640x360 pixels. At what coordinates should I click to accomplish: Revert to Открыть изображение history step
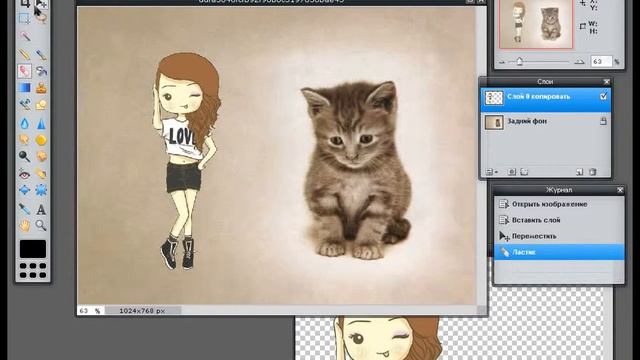tap(559, 204)
